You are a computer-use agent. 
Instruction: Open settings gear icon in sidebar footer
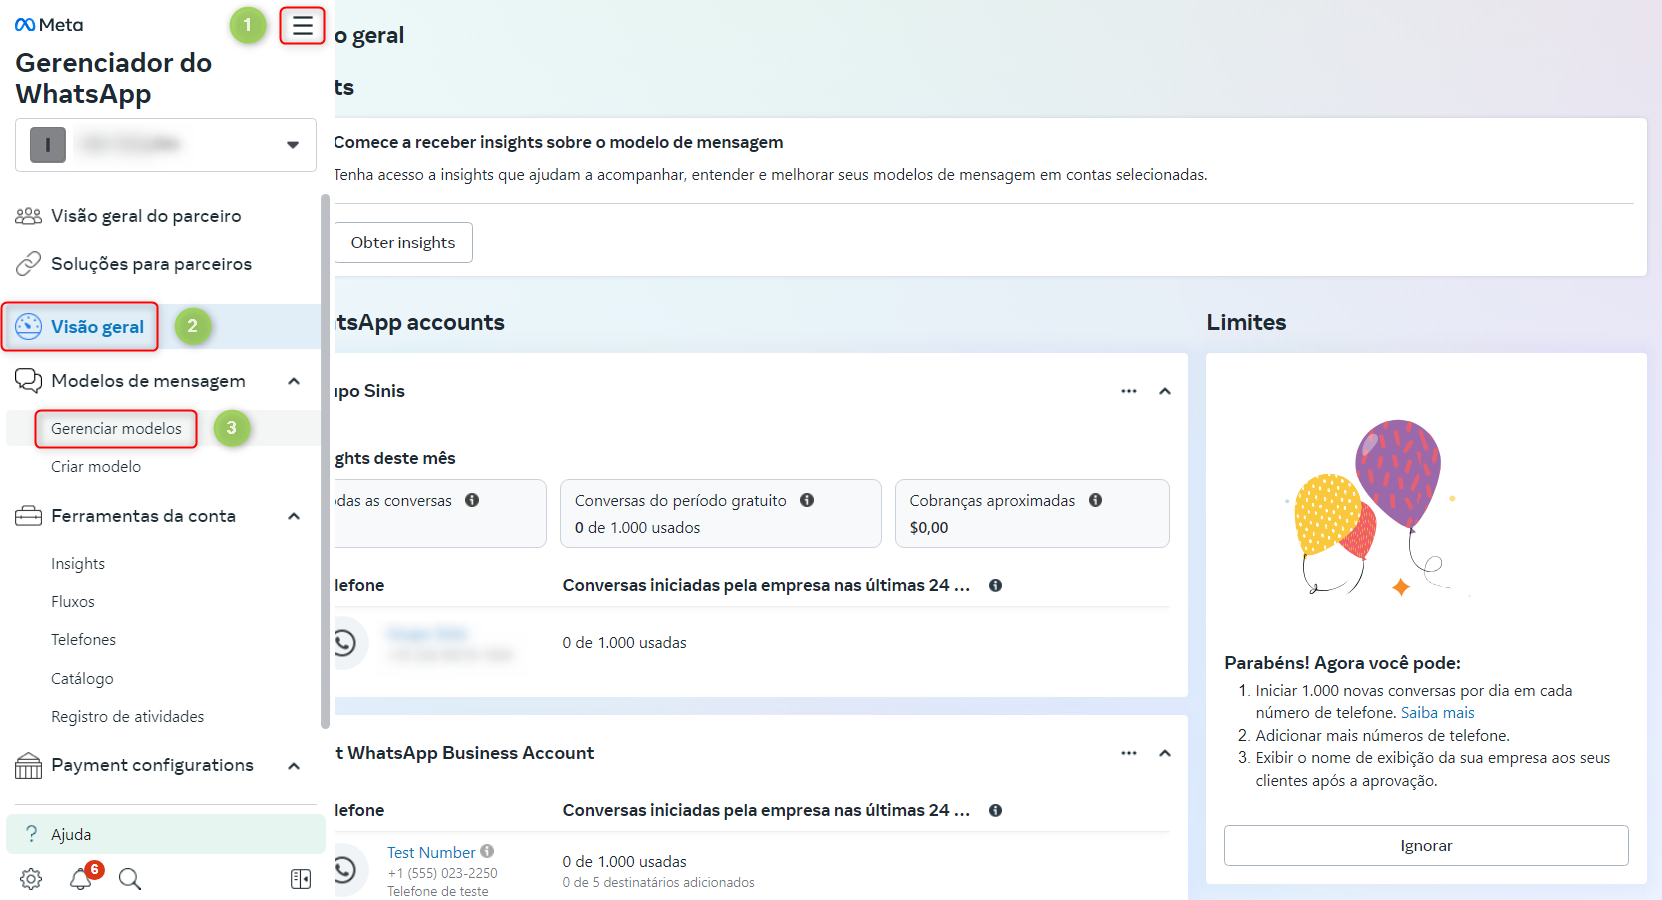[x=31, y=879]
